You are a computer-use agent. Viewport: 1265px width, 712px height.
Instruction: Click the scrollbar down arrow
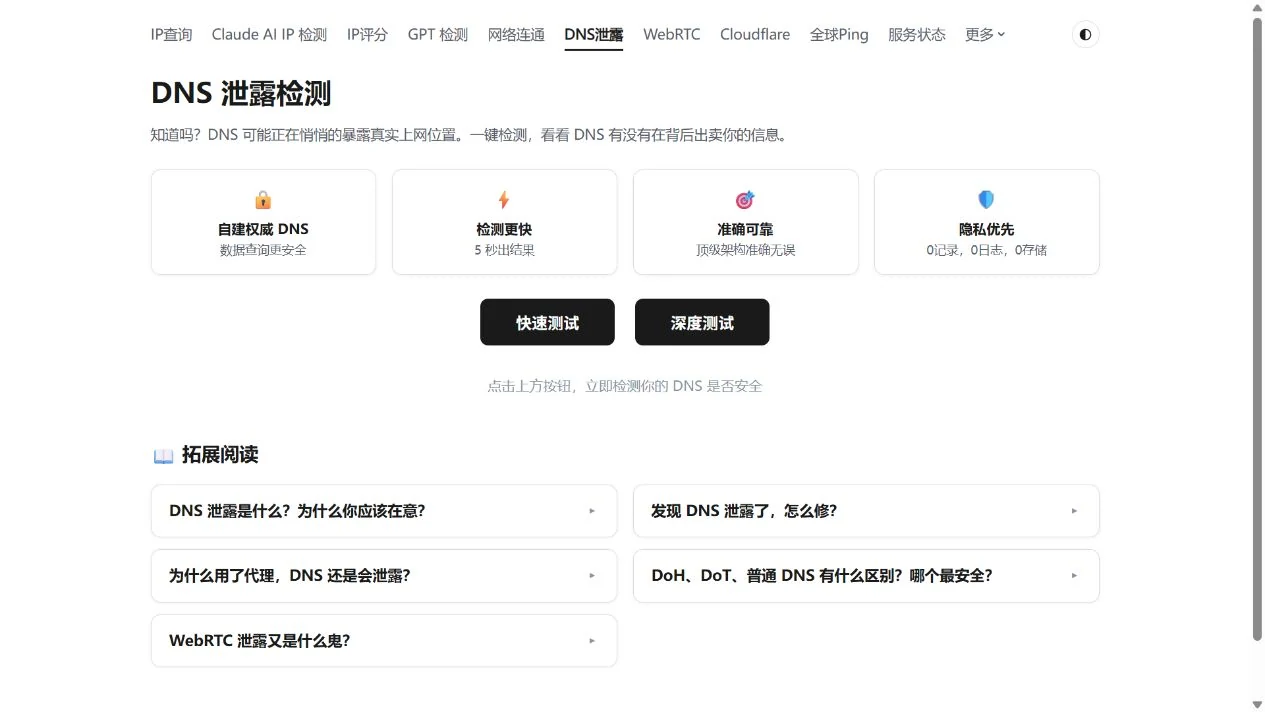point(1257,704)
